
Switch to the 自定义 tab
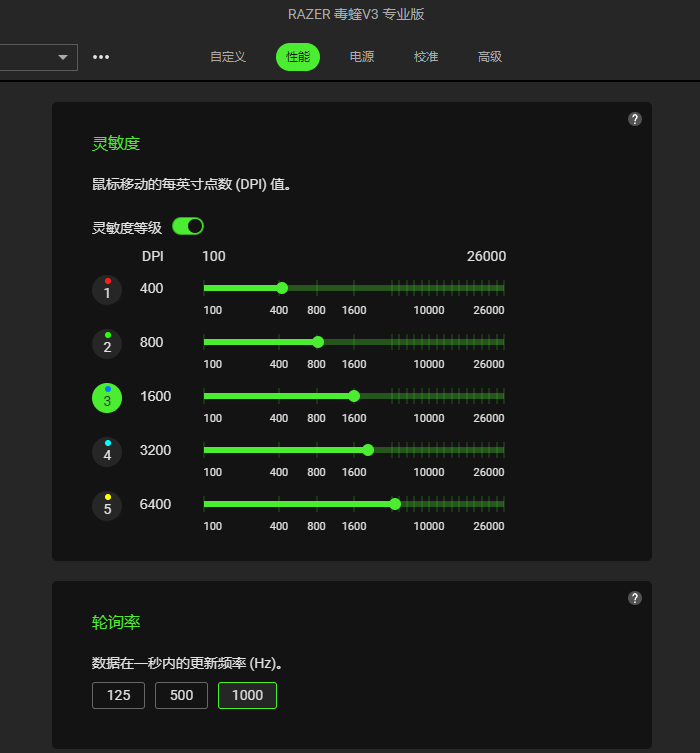point(228,57)
